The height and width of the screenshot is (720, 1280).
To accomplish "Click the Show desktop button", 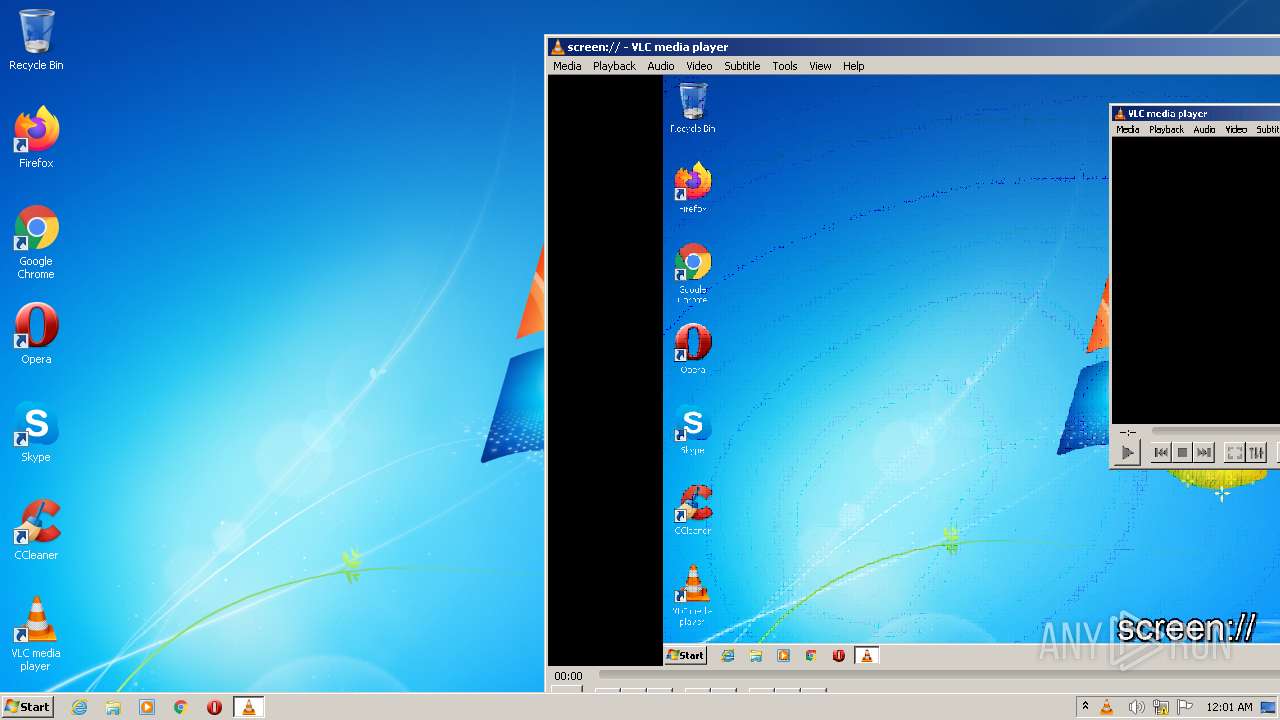I will click(x=1268, y=707).
